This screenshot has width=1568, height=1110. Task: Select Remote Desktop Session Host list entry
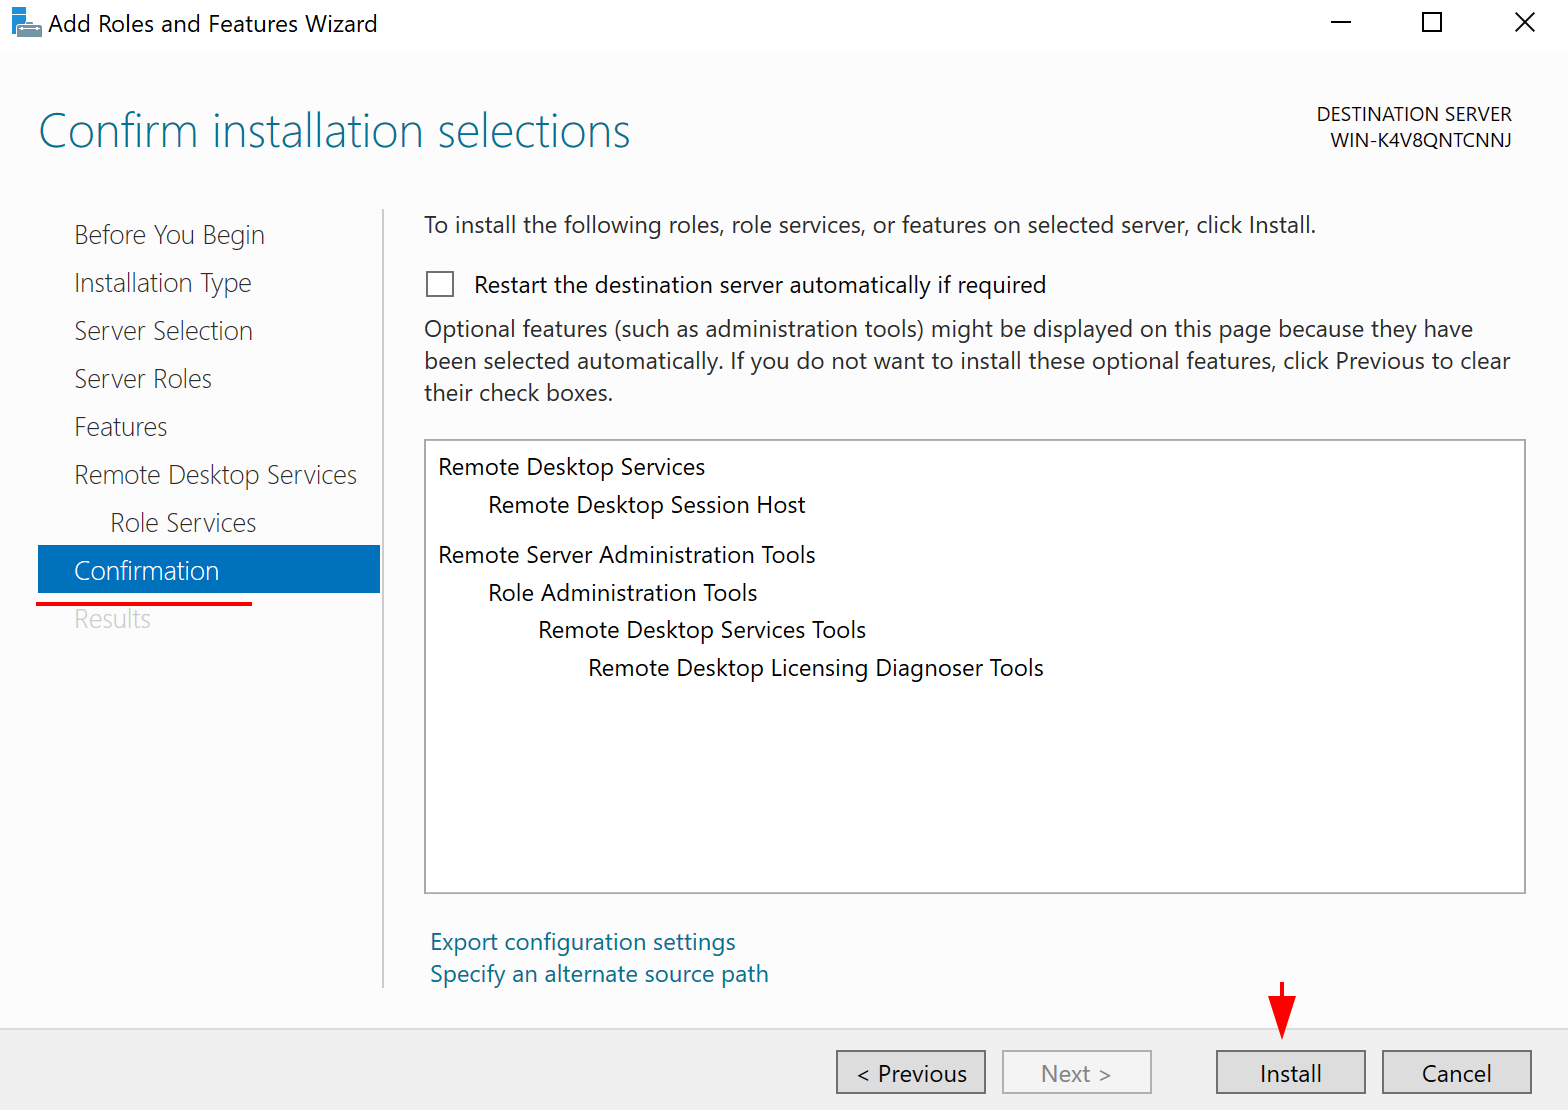coord(646,505)
